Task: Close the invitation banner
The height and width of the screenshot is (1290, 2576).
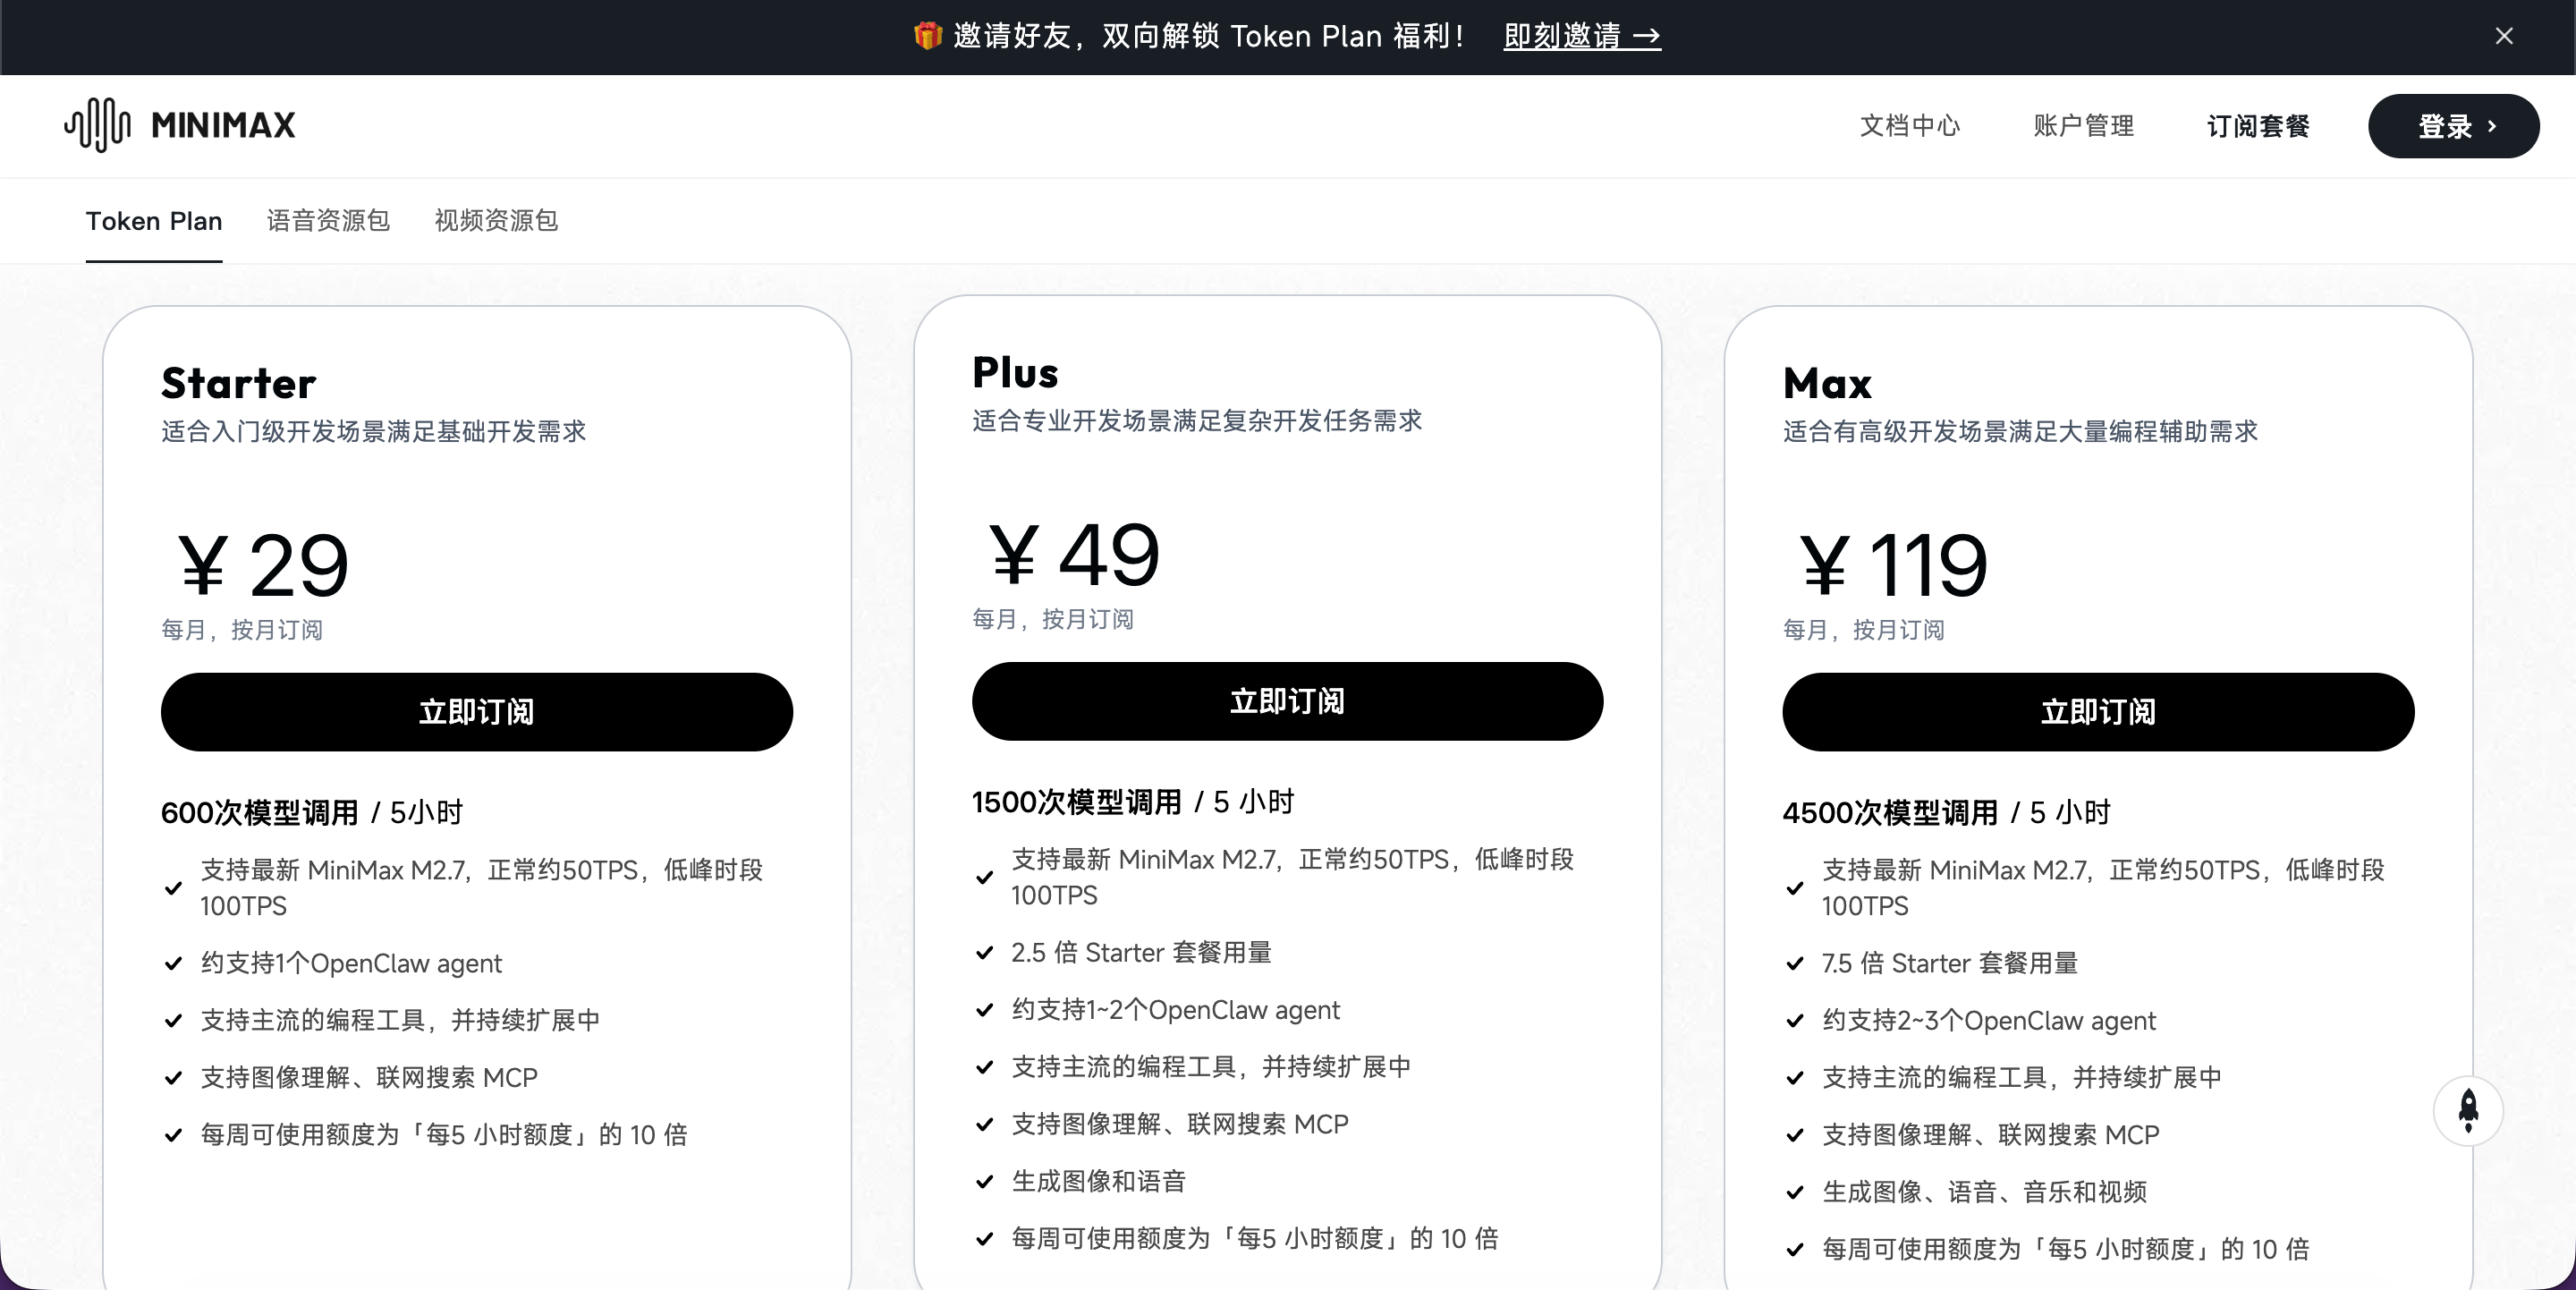Action: (x=2504, y=36)
